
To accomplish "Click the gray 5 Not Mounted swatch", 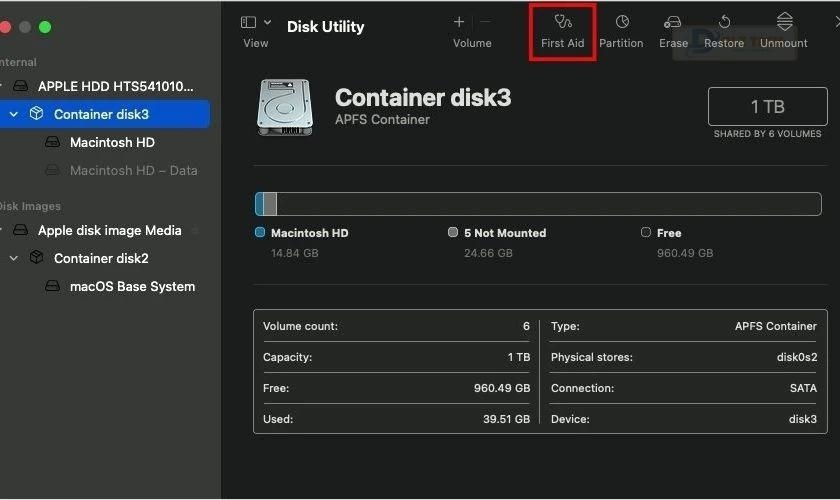I will pyautogui.click(x=453, y=233).
